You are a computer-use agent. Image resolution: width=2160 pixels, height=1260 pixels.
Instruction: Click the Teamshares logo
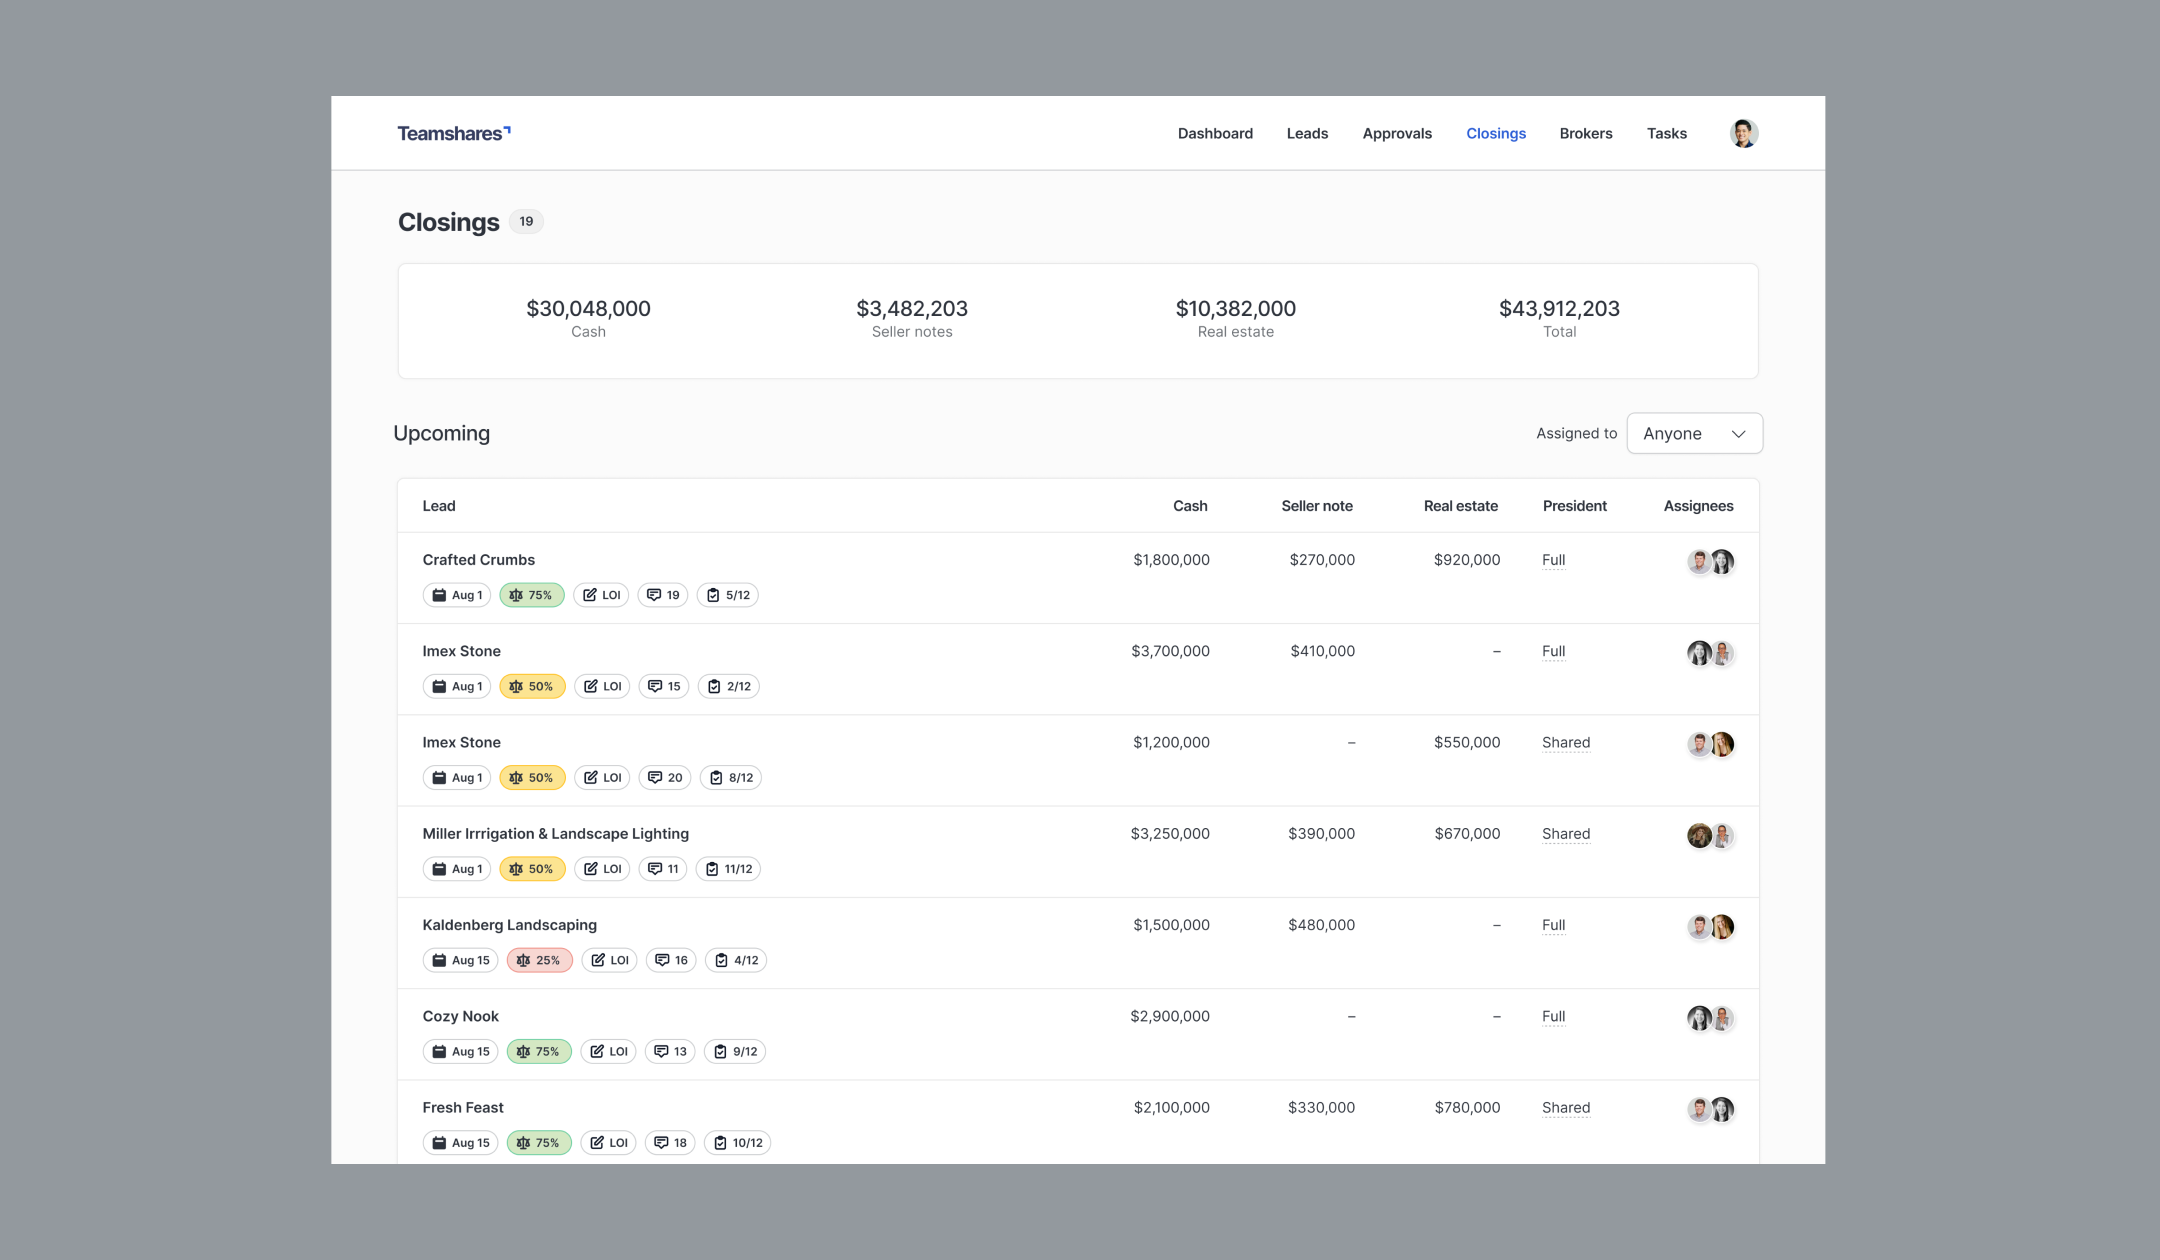click(x=453, y=133)
